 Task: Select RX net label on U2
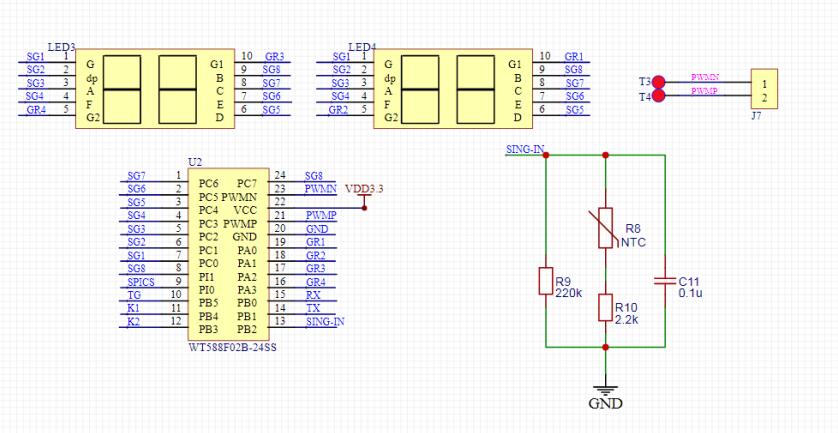click(x=313, y=295)
